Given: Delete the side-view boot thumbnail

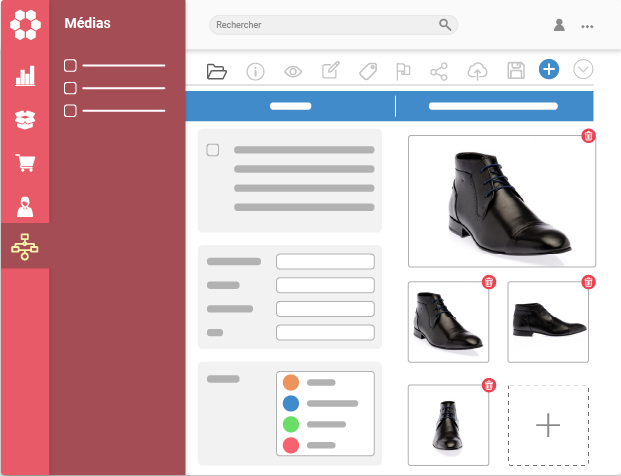Looking at the screenshot, I should pos(588,282).
